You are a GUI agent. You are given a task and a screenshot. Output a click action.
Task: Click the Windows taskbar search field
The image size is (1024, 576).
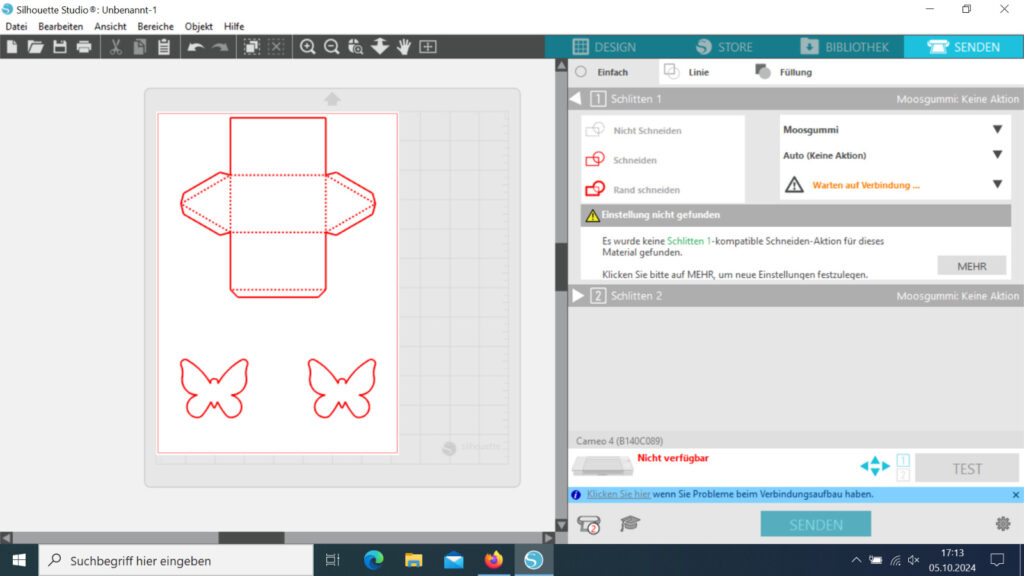tap(176, 560)
